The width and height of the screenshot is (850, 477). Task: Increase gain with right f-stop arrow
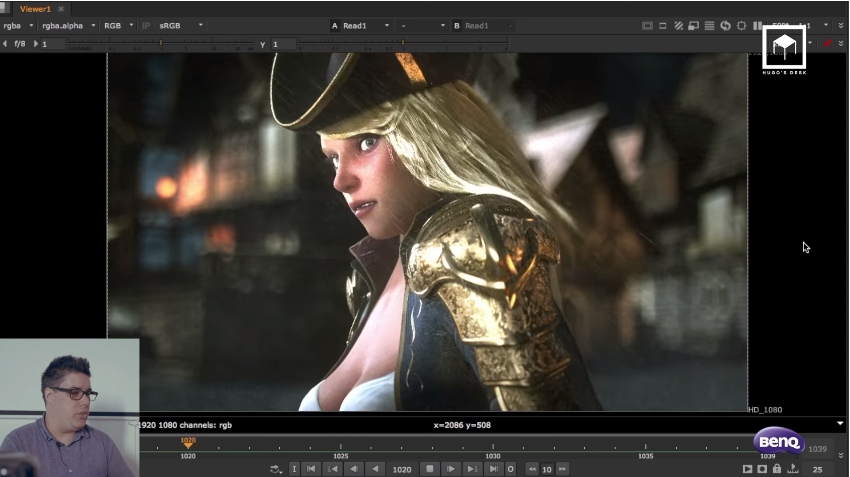click(x=36, y=43)
